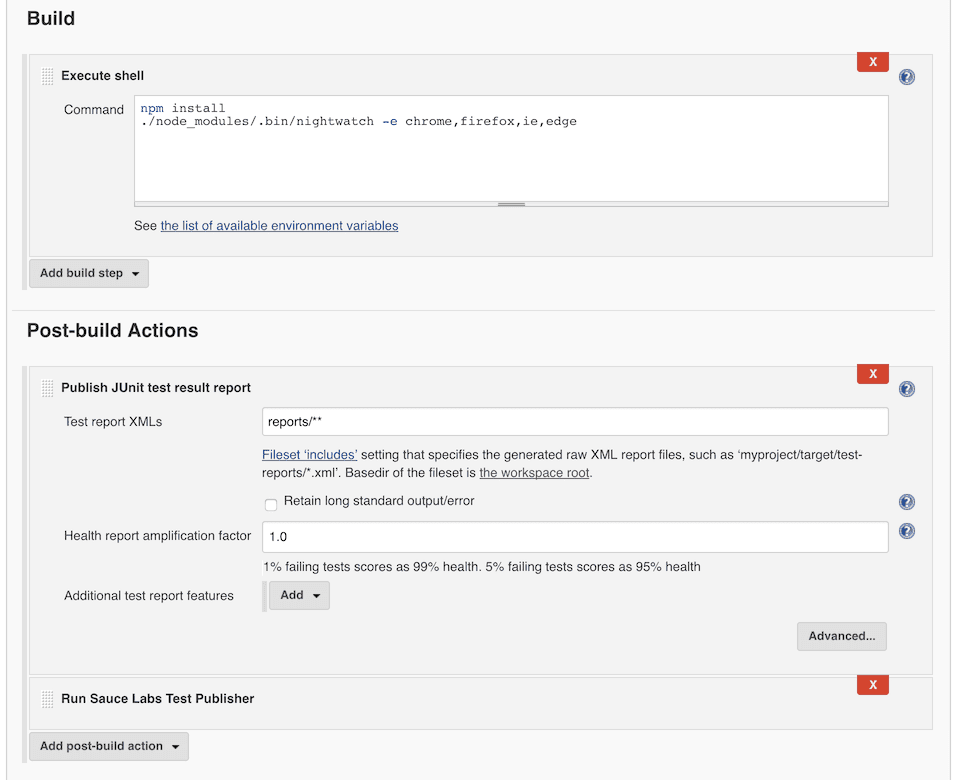Open the Add build step dropdown
Viewport: 960px width, 780px height.
pos(88,272)
